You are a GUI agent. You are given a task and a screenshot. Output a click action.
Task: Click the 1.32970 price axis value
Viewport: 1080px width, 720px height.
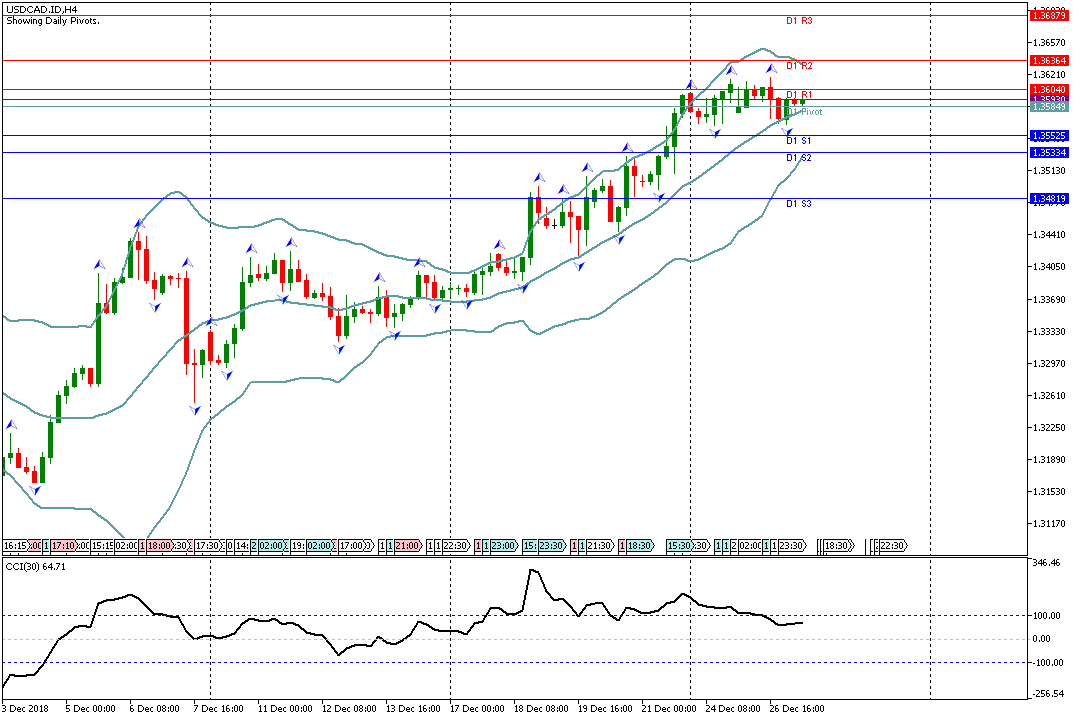click(1049, 364)
